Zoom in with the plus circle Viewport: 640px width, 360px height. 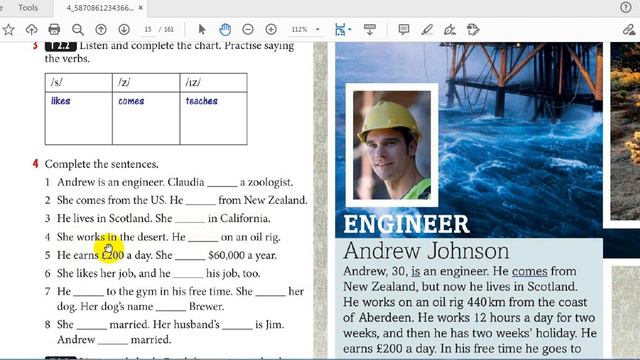[271, 29]
